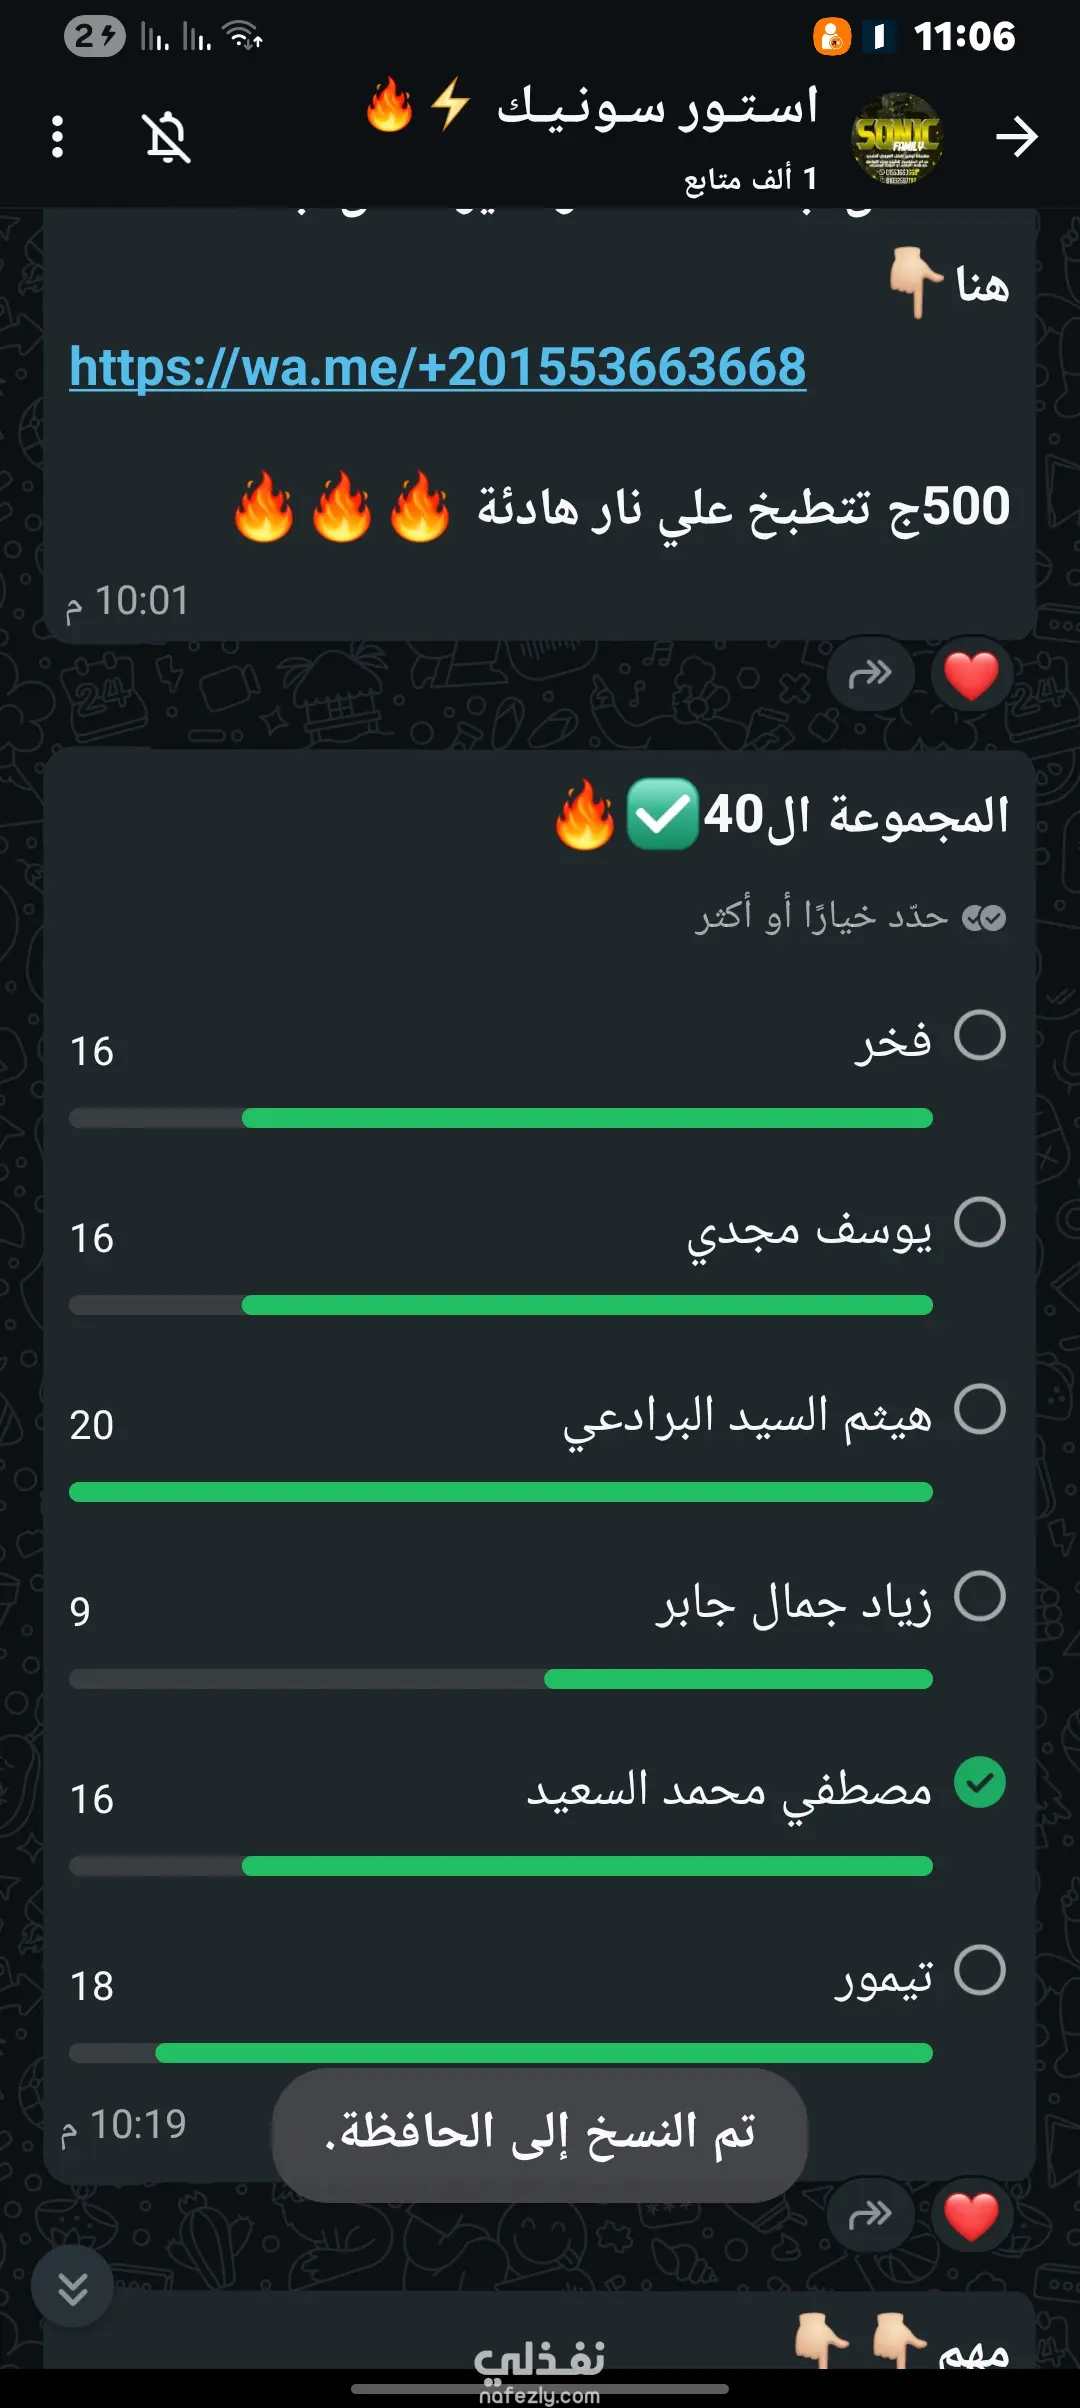Screen dimensions: 1080x2408
Task: Tap the muted notifications bell icon
Action: click(x=167, y=137)
